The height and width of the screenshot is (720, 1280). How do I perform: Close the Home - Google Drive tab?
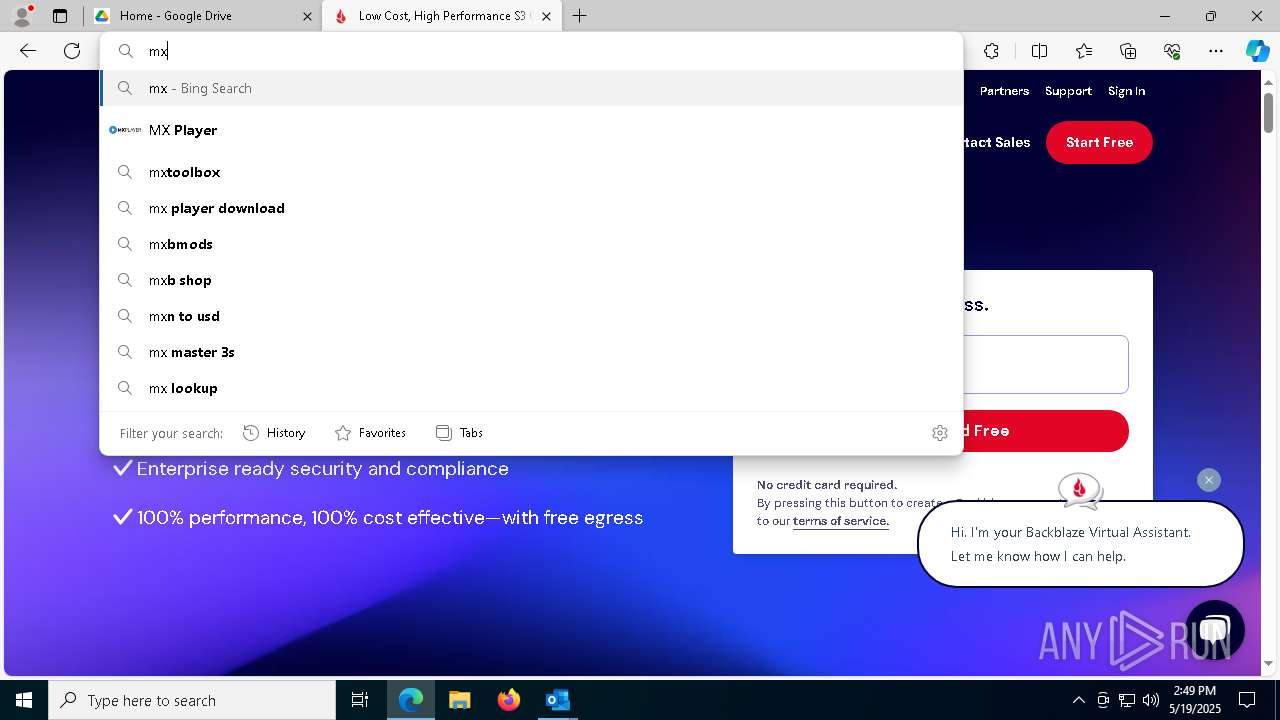tap(307, 16)
